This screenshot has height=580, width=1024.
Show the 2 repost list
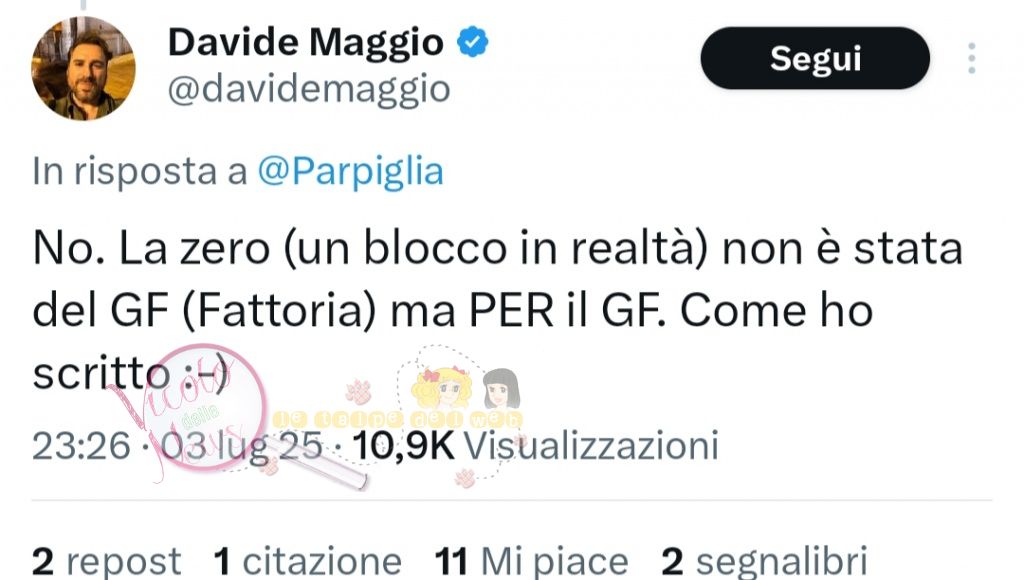pos(106,562)
